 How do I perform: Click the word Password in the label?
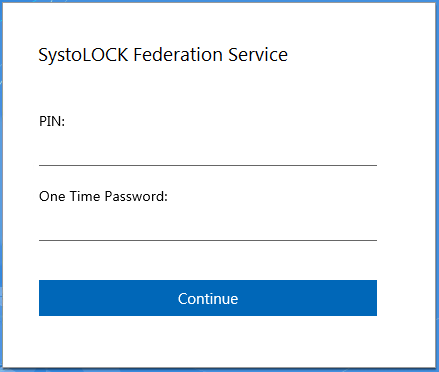click(x=134, y=196)
